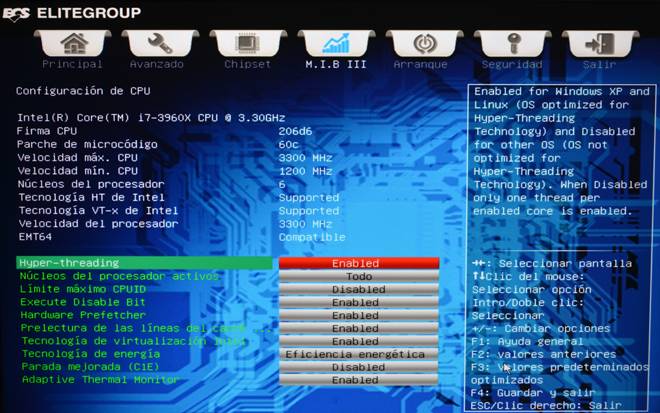Click EMT64 Compatible value
The height and width of the screenshot is (413, 660).
(x=312, y=237)
